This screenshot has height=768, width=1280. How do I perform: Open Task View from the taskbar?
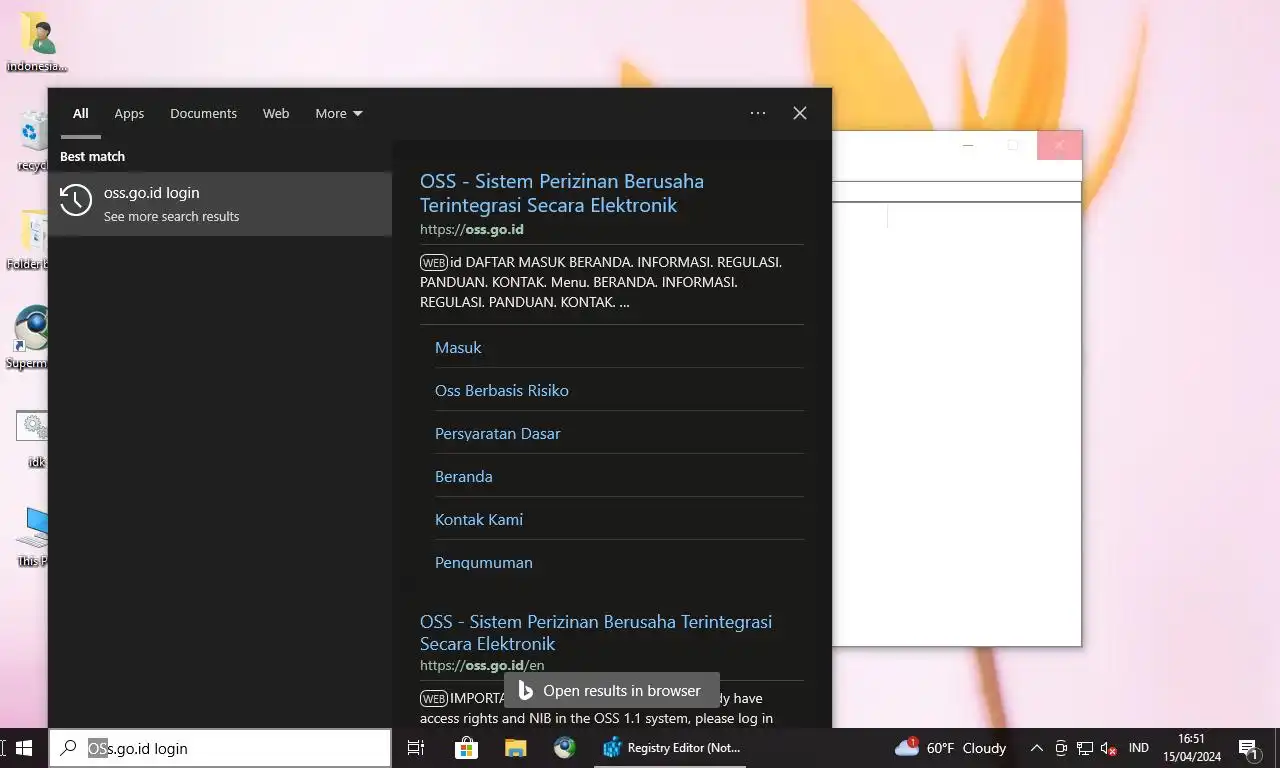(416, 748)
